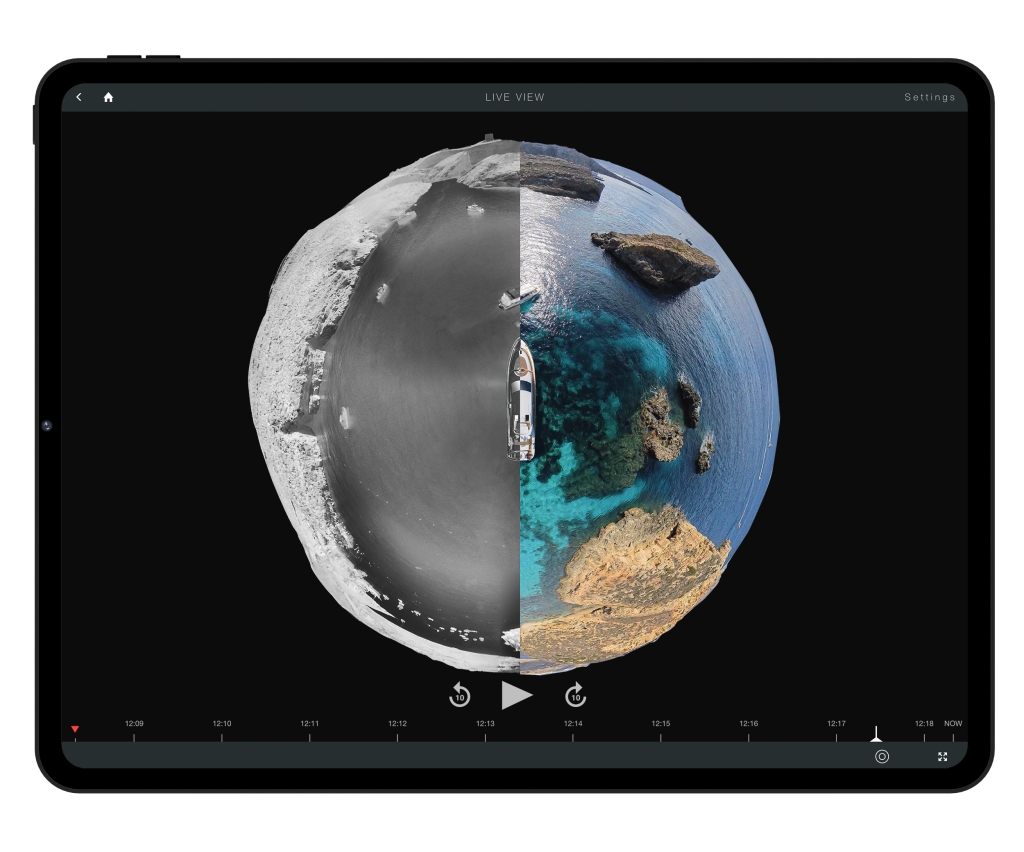Click the red triangle timeline start marker
Image resolution: width=1024 pixels, height=852 pixels.
(75, 730)
